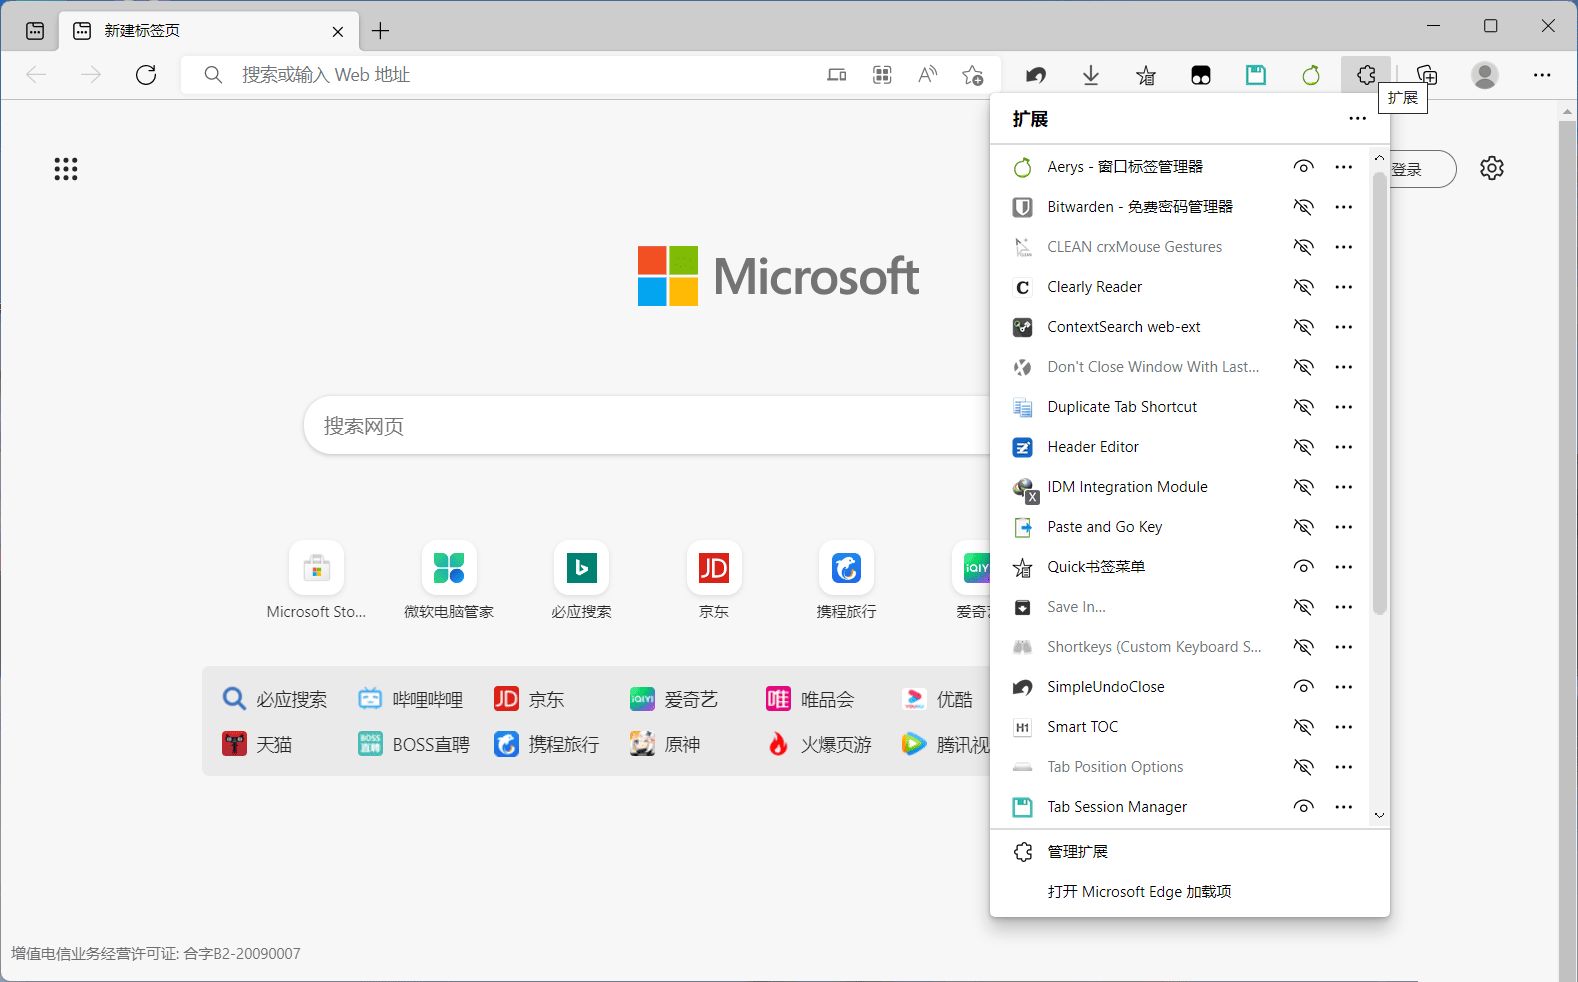Open the downloads toolbar icon
The image size is (1578, 982).
pyautogui.click(x=1091, y=75)
